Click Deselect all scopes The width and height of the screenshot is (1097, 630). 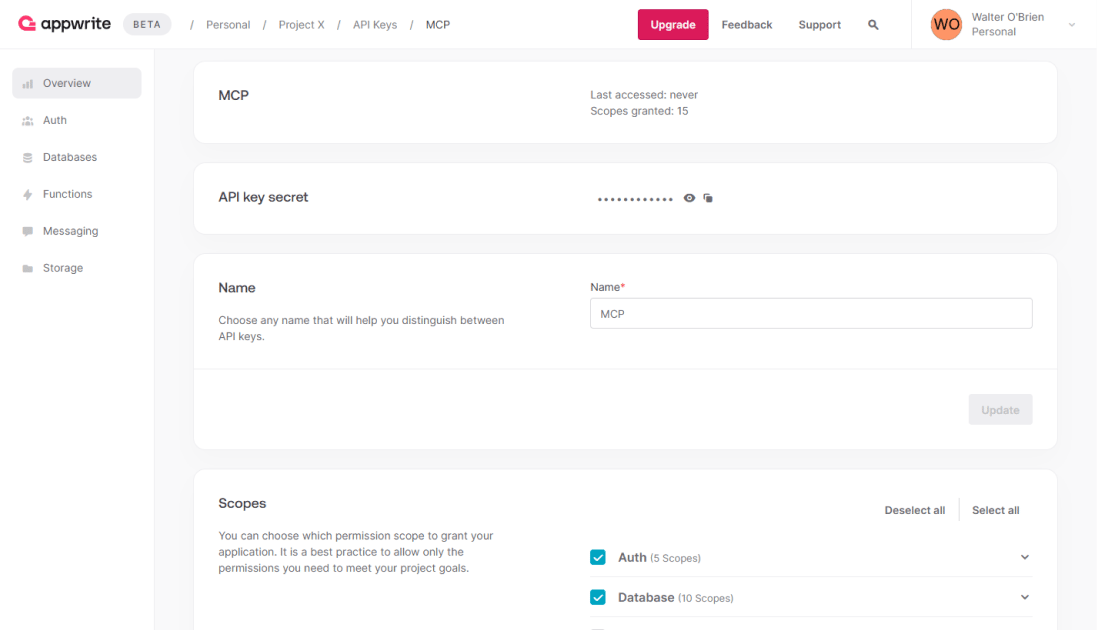click(x=914, y=510)
